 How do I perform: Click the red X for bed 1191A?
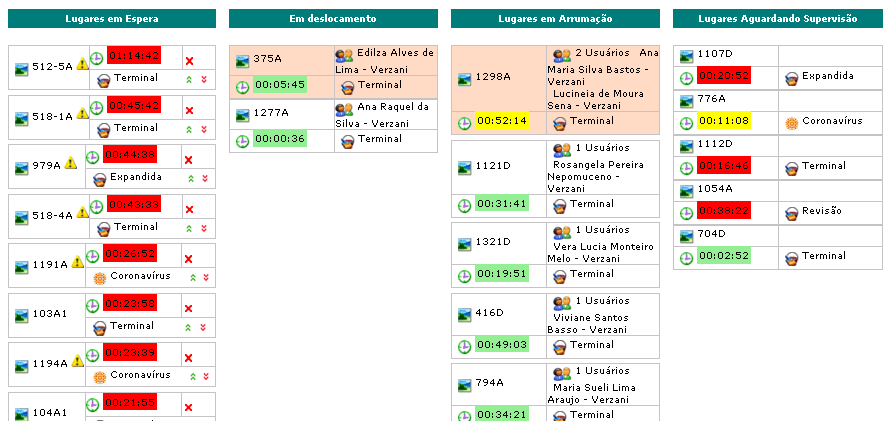(x=189, y=259)
